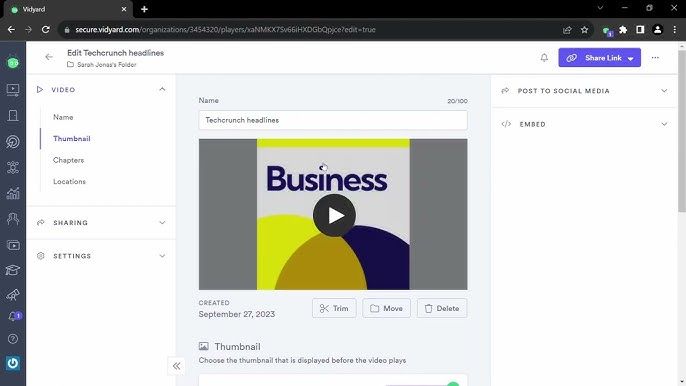Expand Post to Social Media panel

[x=664, y=91]
